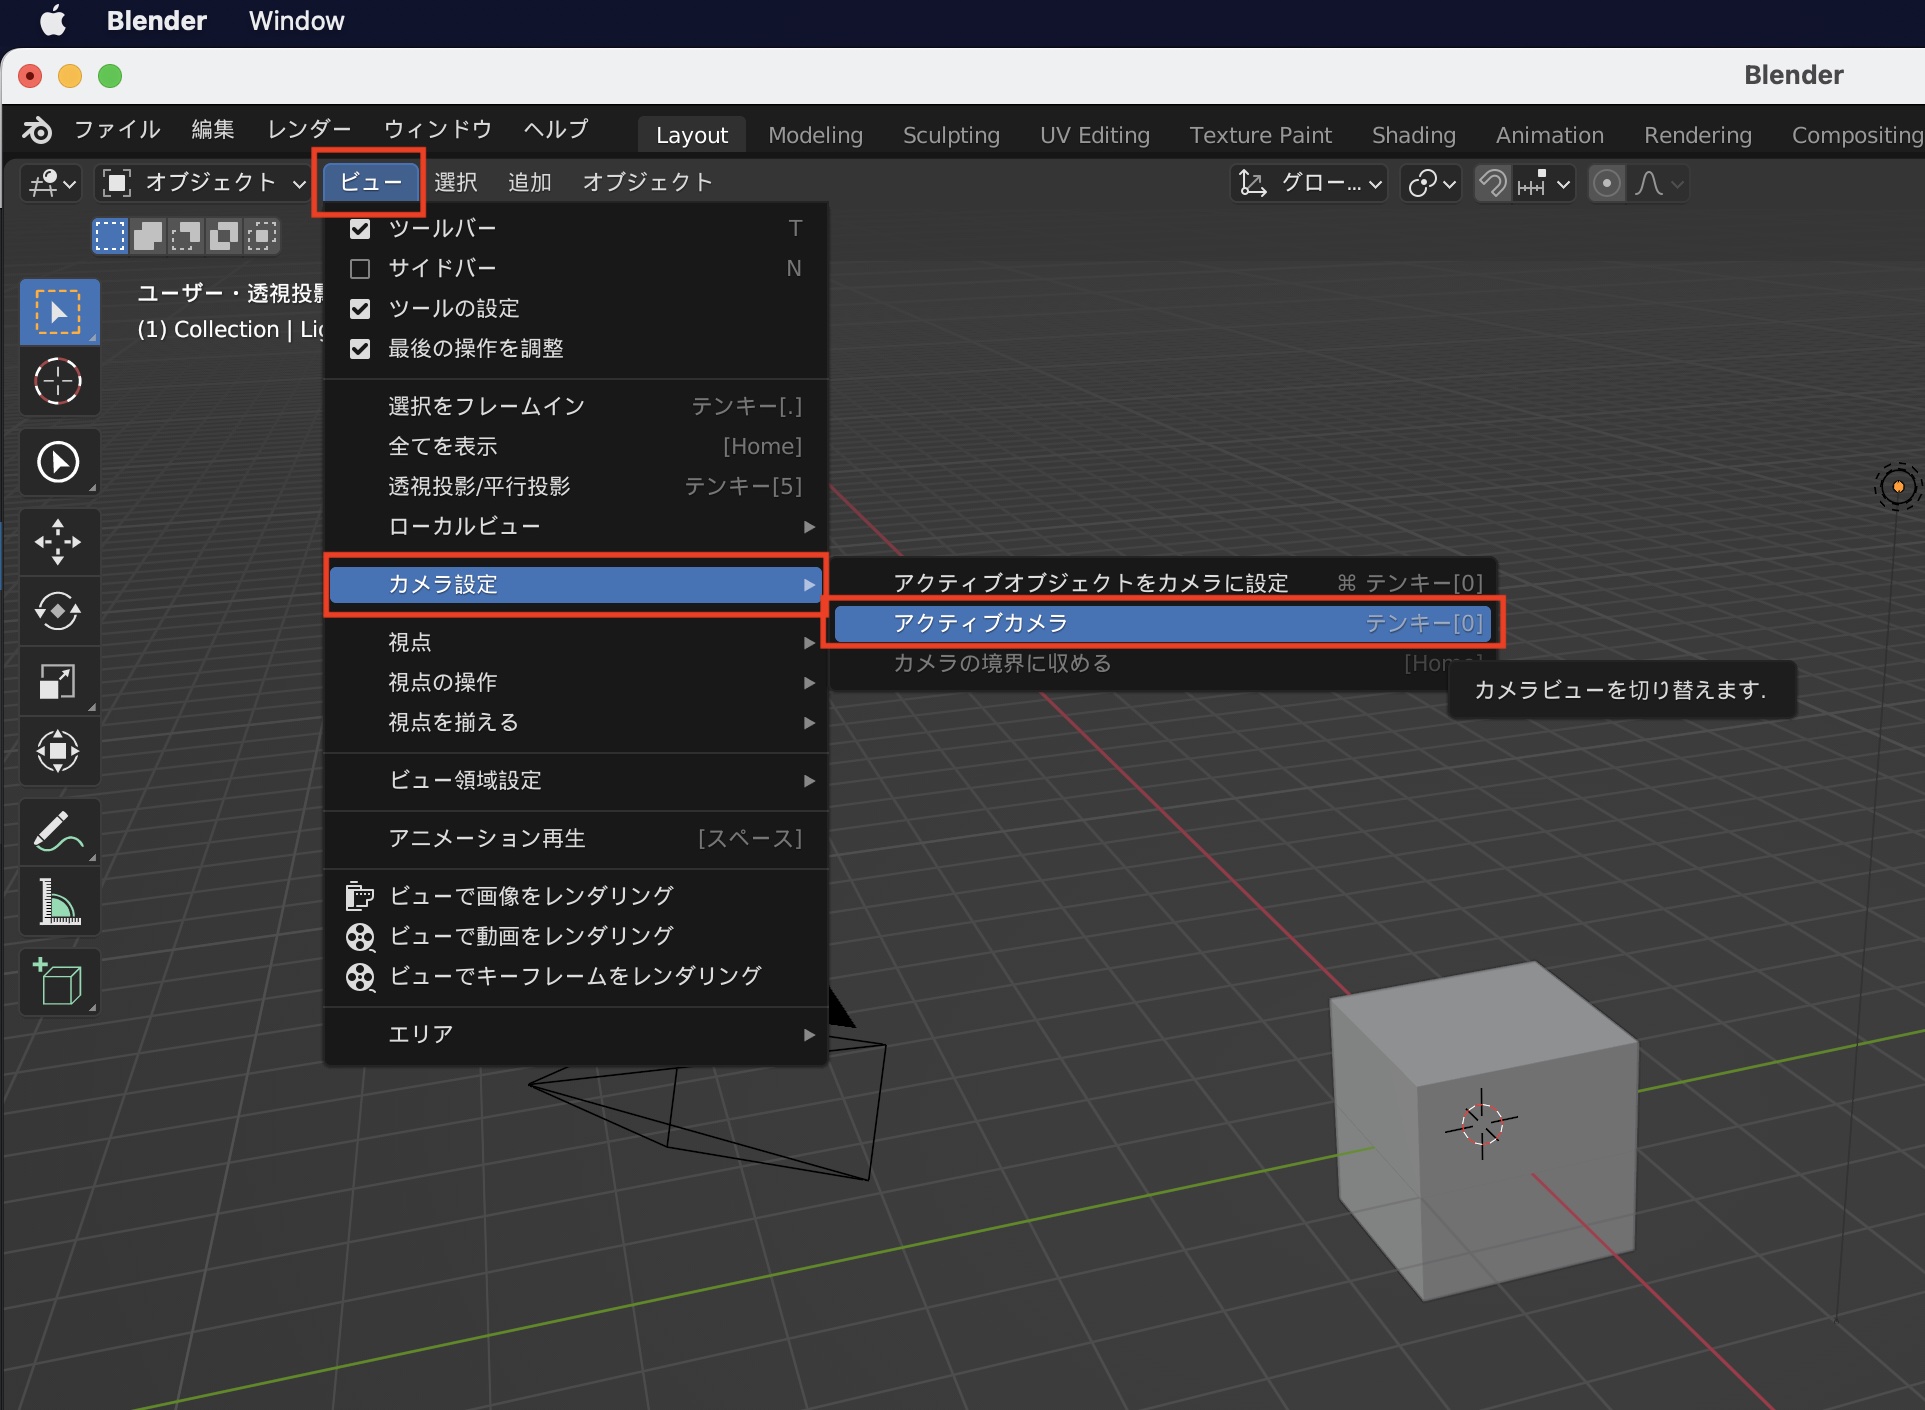Uncheck the ツールバー checkbox
The height and width of the screenshot is (1410, 1925).
(360, 229)
